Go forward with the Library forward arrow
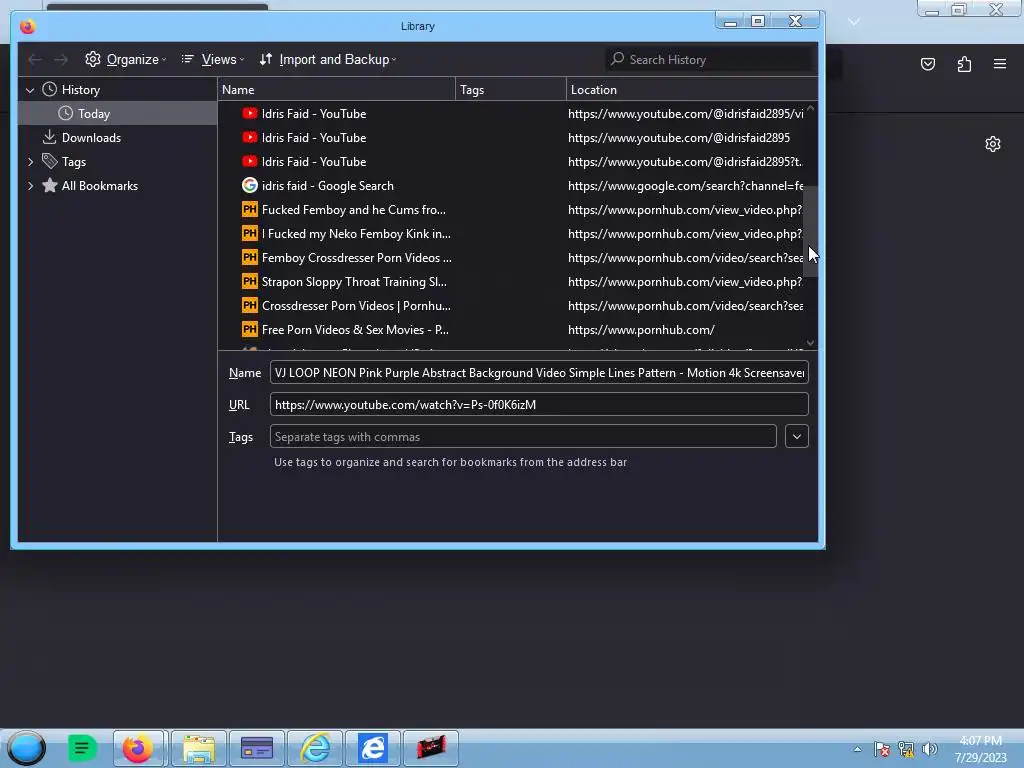This screenshot has height=768, width=1024. (x=61, y=59)
